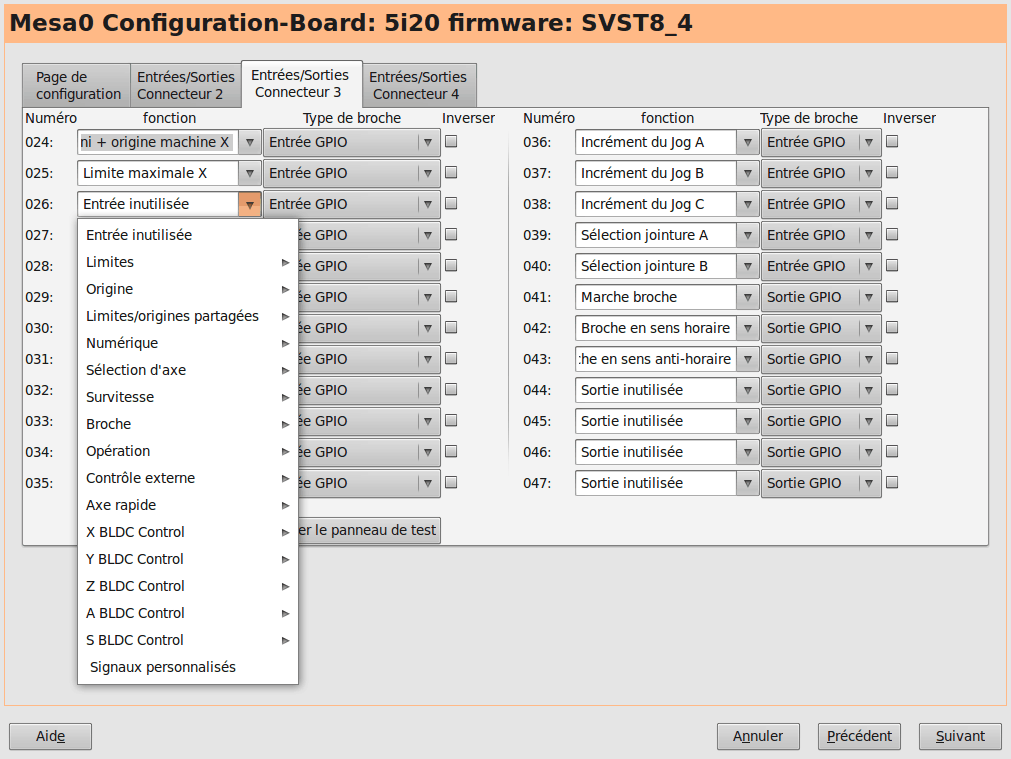Toggle Inverser checkbox for pin 030
This screenshot has width=1011, height=759.
pos(451,328)
